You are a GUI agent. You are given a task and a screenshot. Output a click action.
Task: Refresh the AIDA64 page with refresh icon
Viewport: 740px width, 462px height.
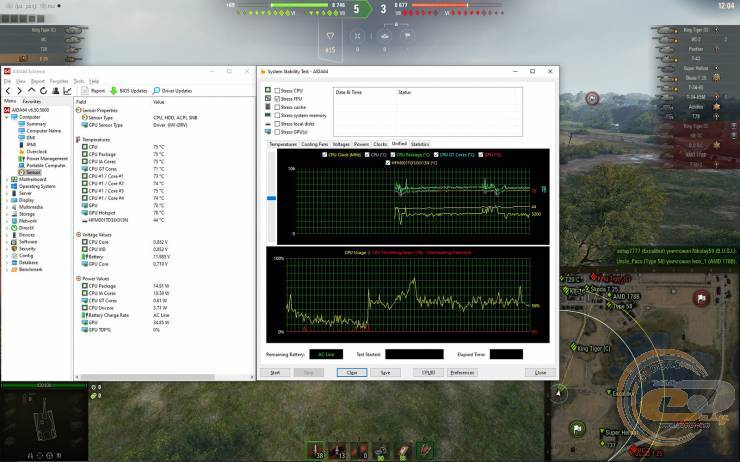tap(43, 91)
